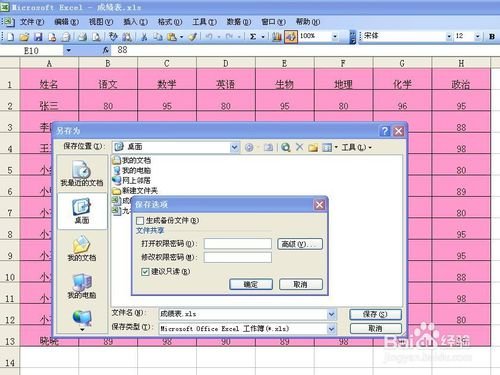Click the column H header
The image size is (500, 375).
461,63
